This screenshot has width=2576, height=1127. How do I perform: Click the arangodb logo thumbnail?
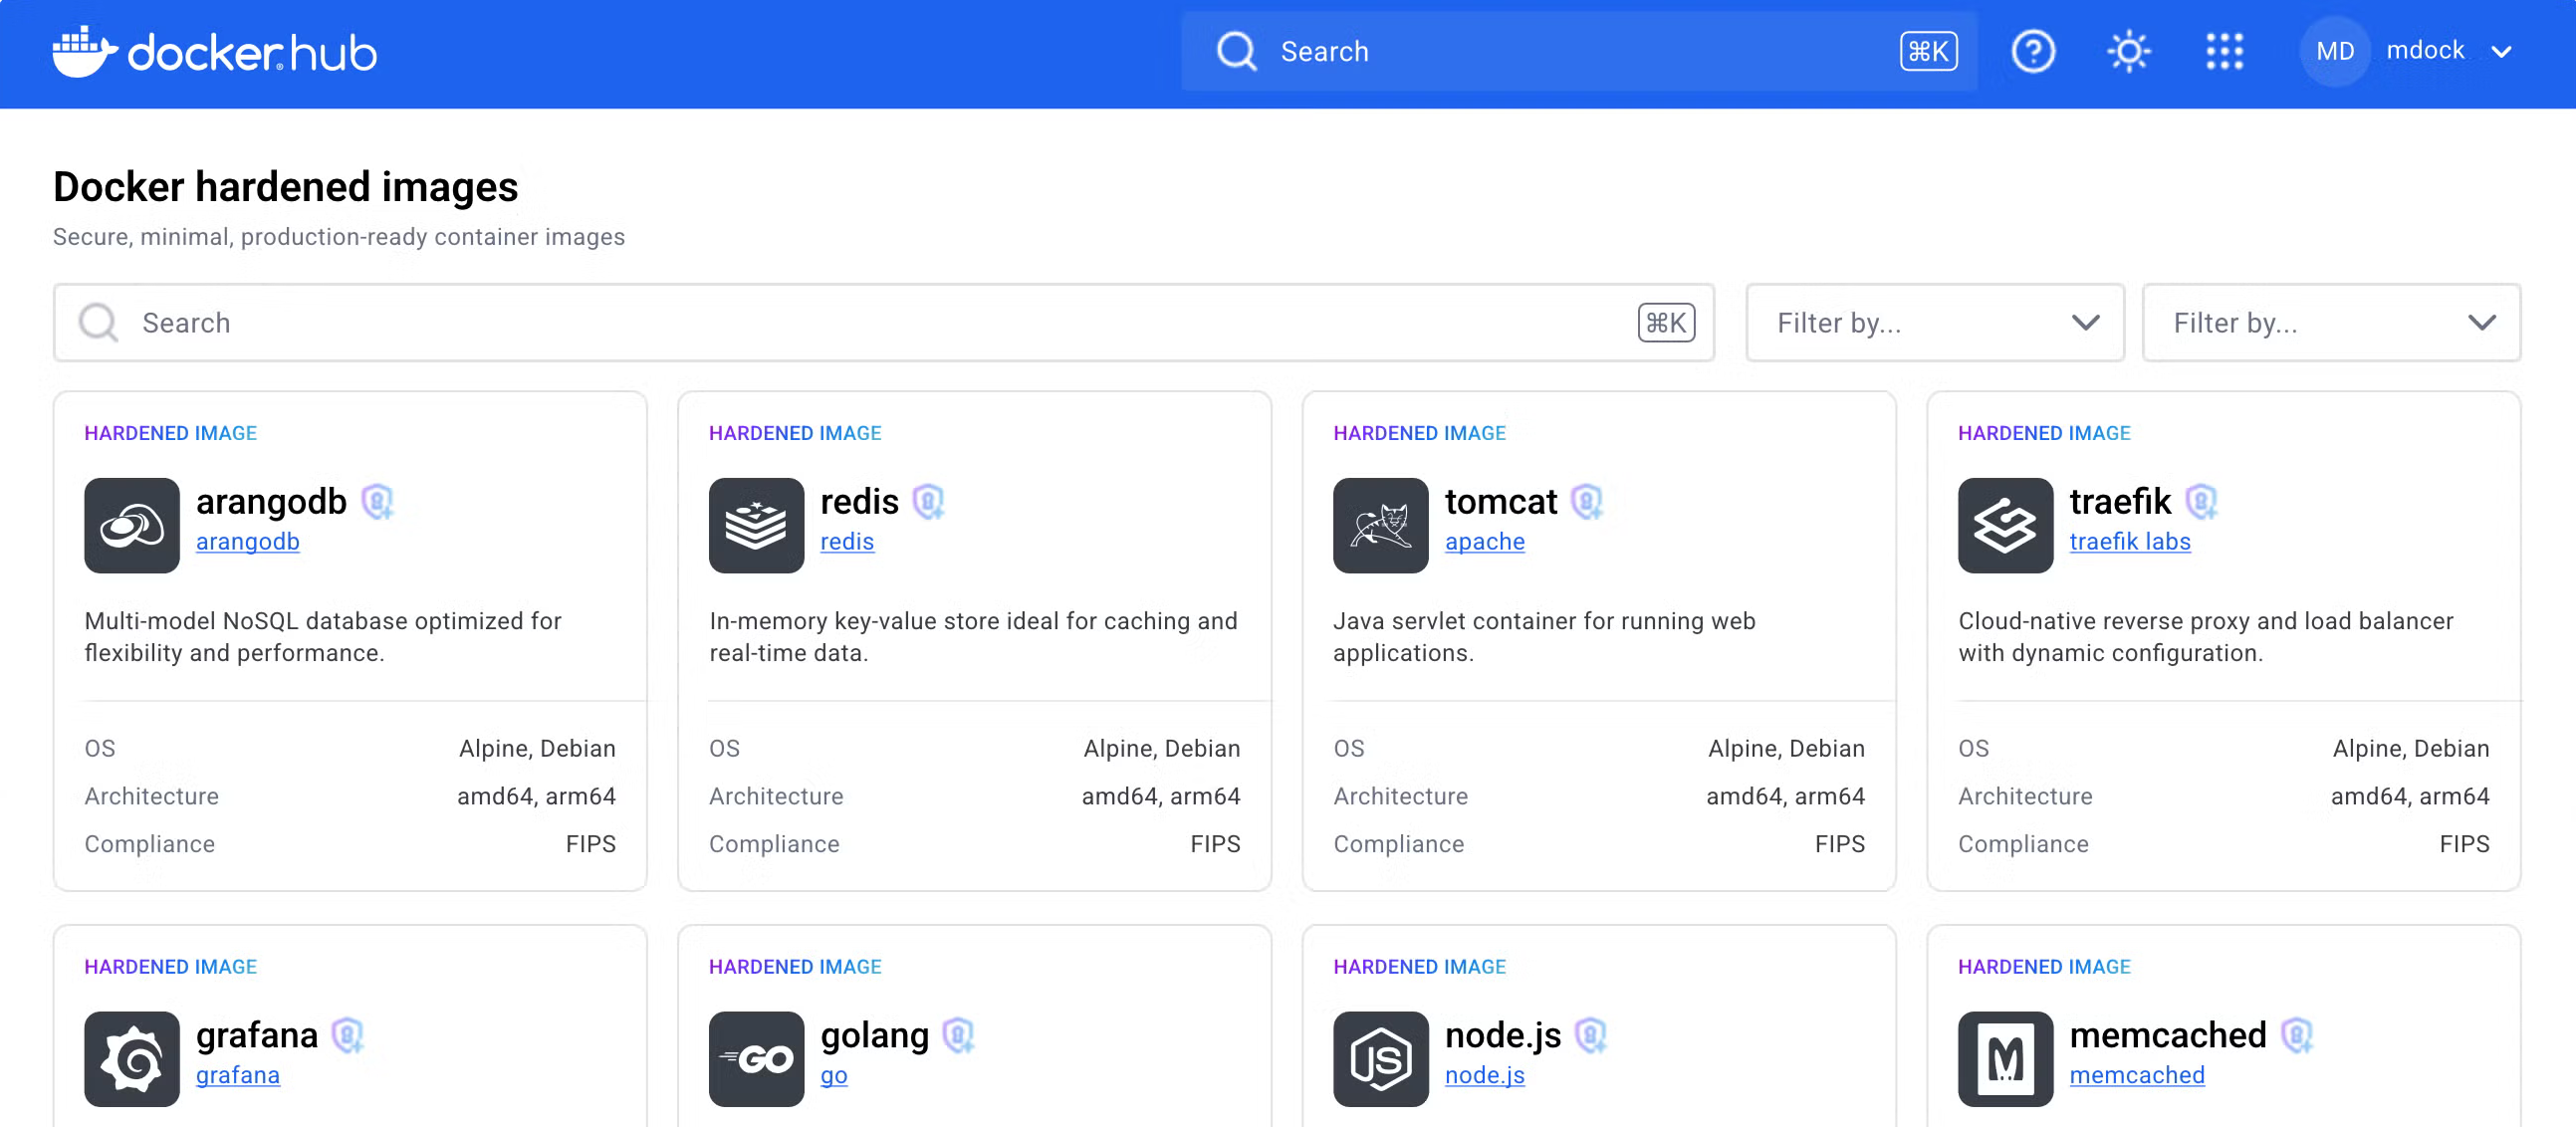tap(132, 525)
